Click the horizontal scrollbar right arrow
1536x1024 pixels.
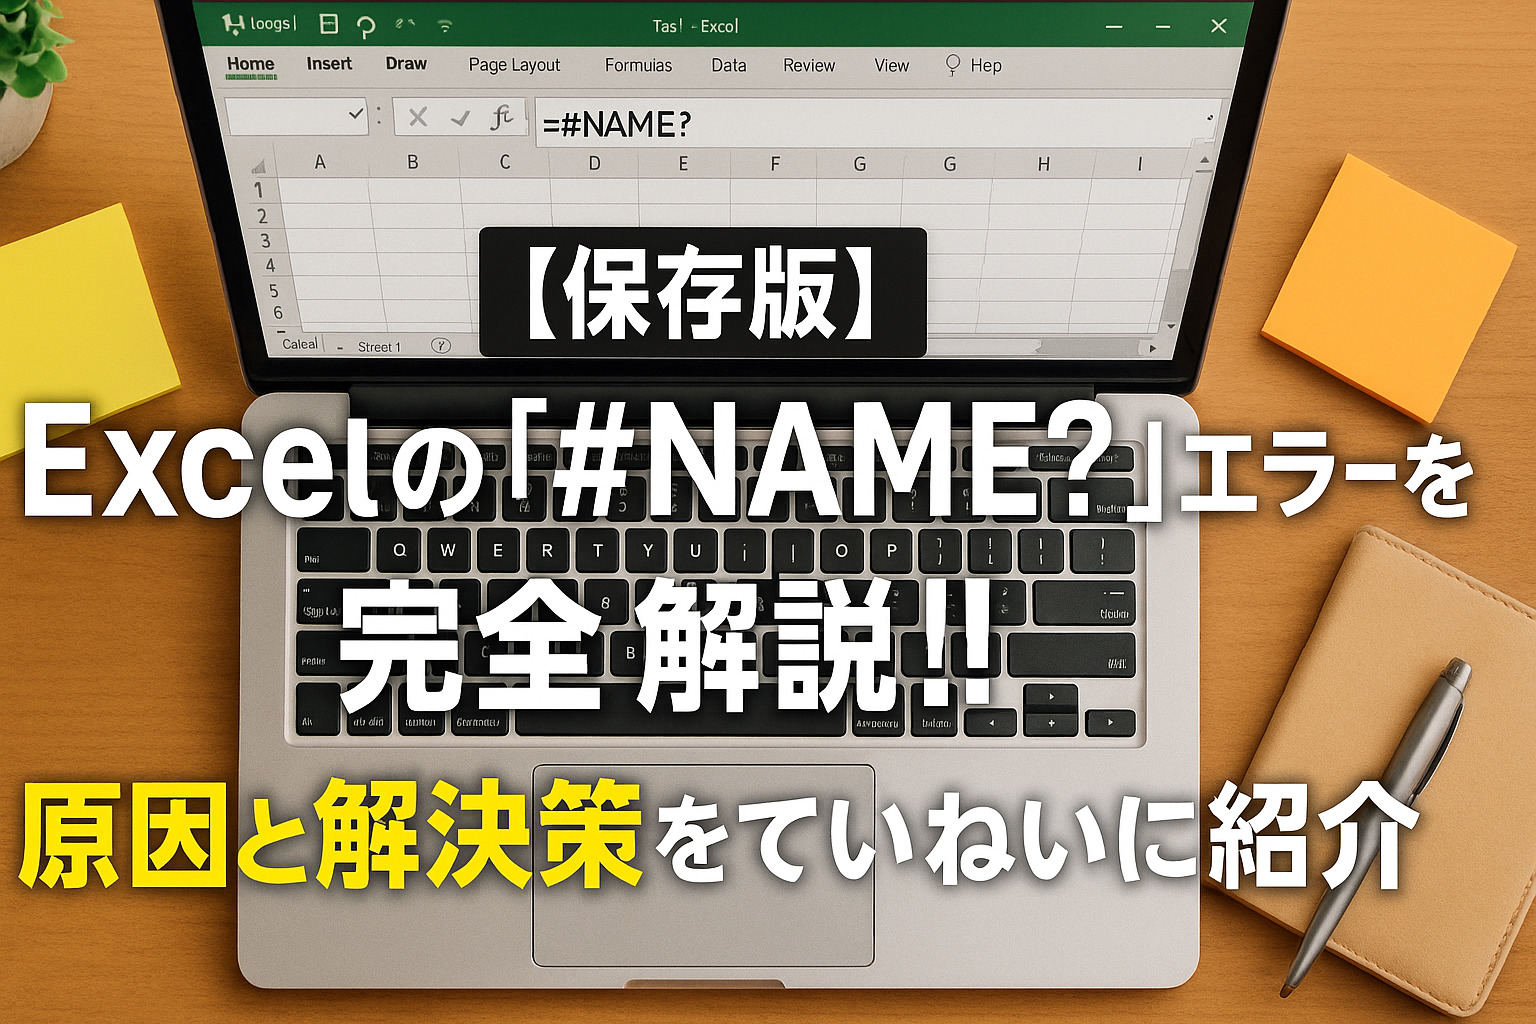pyautogui.click(x=1153, y=348)
